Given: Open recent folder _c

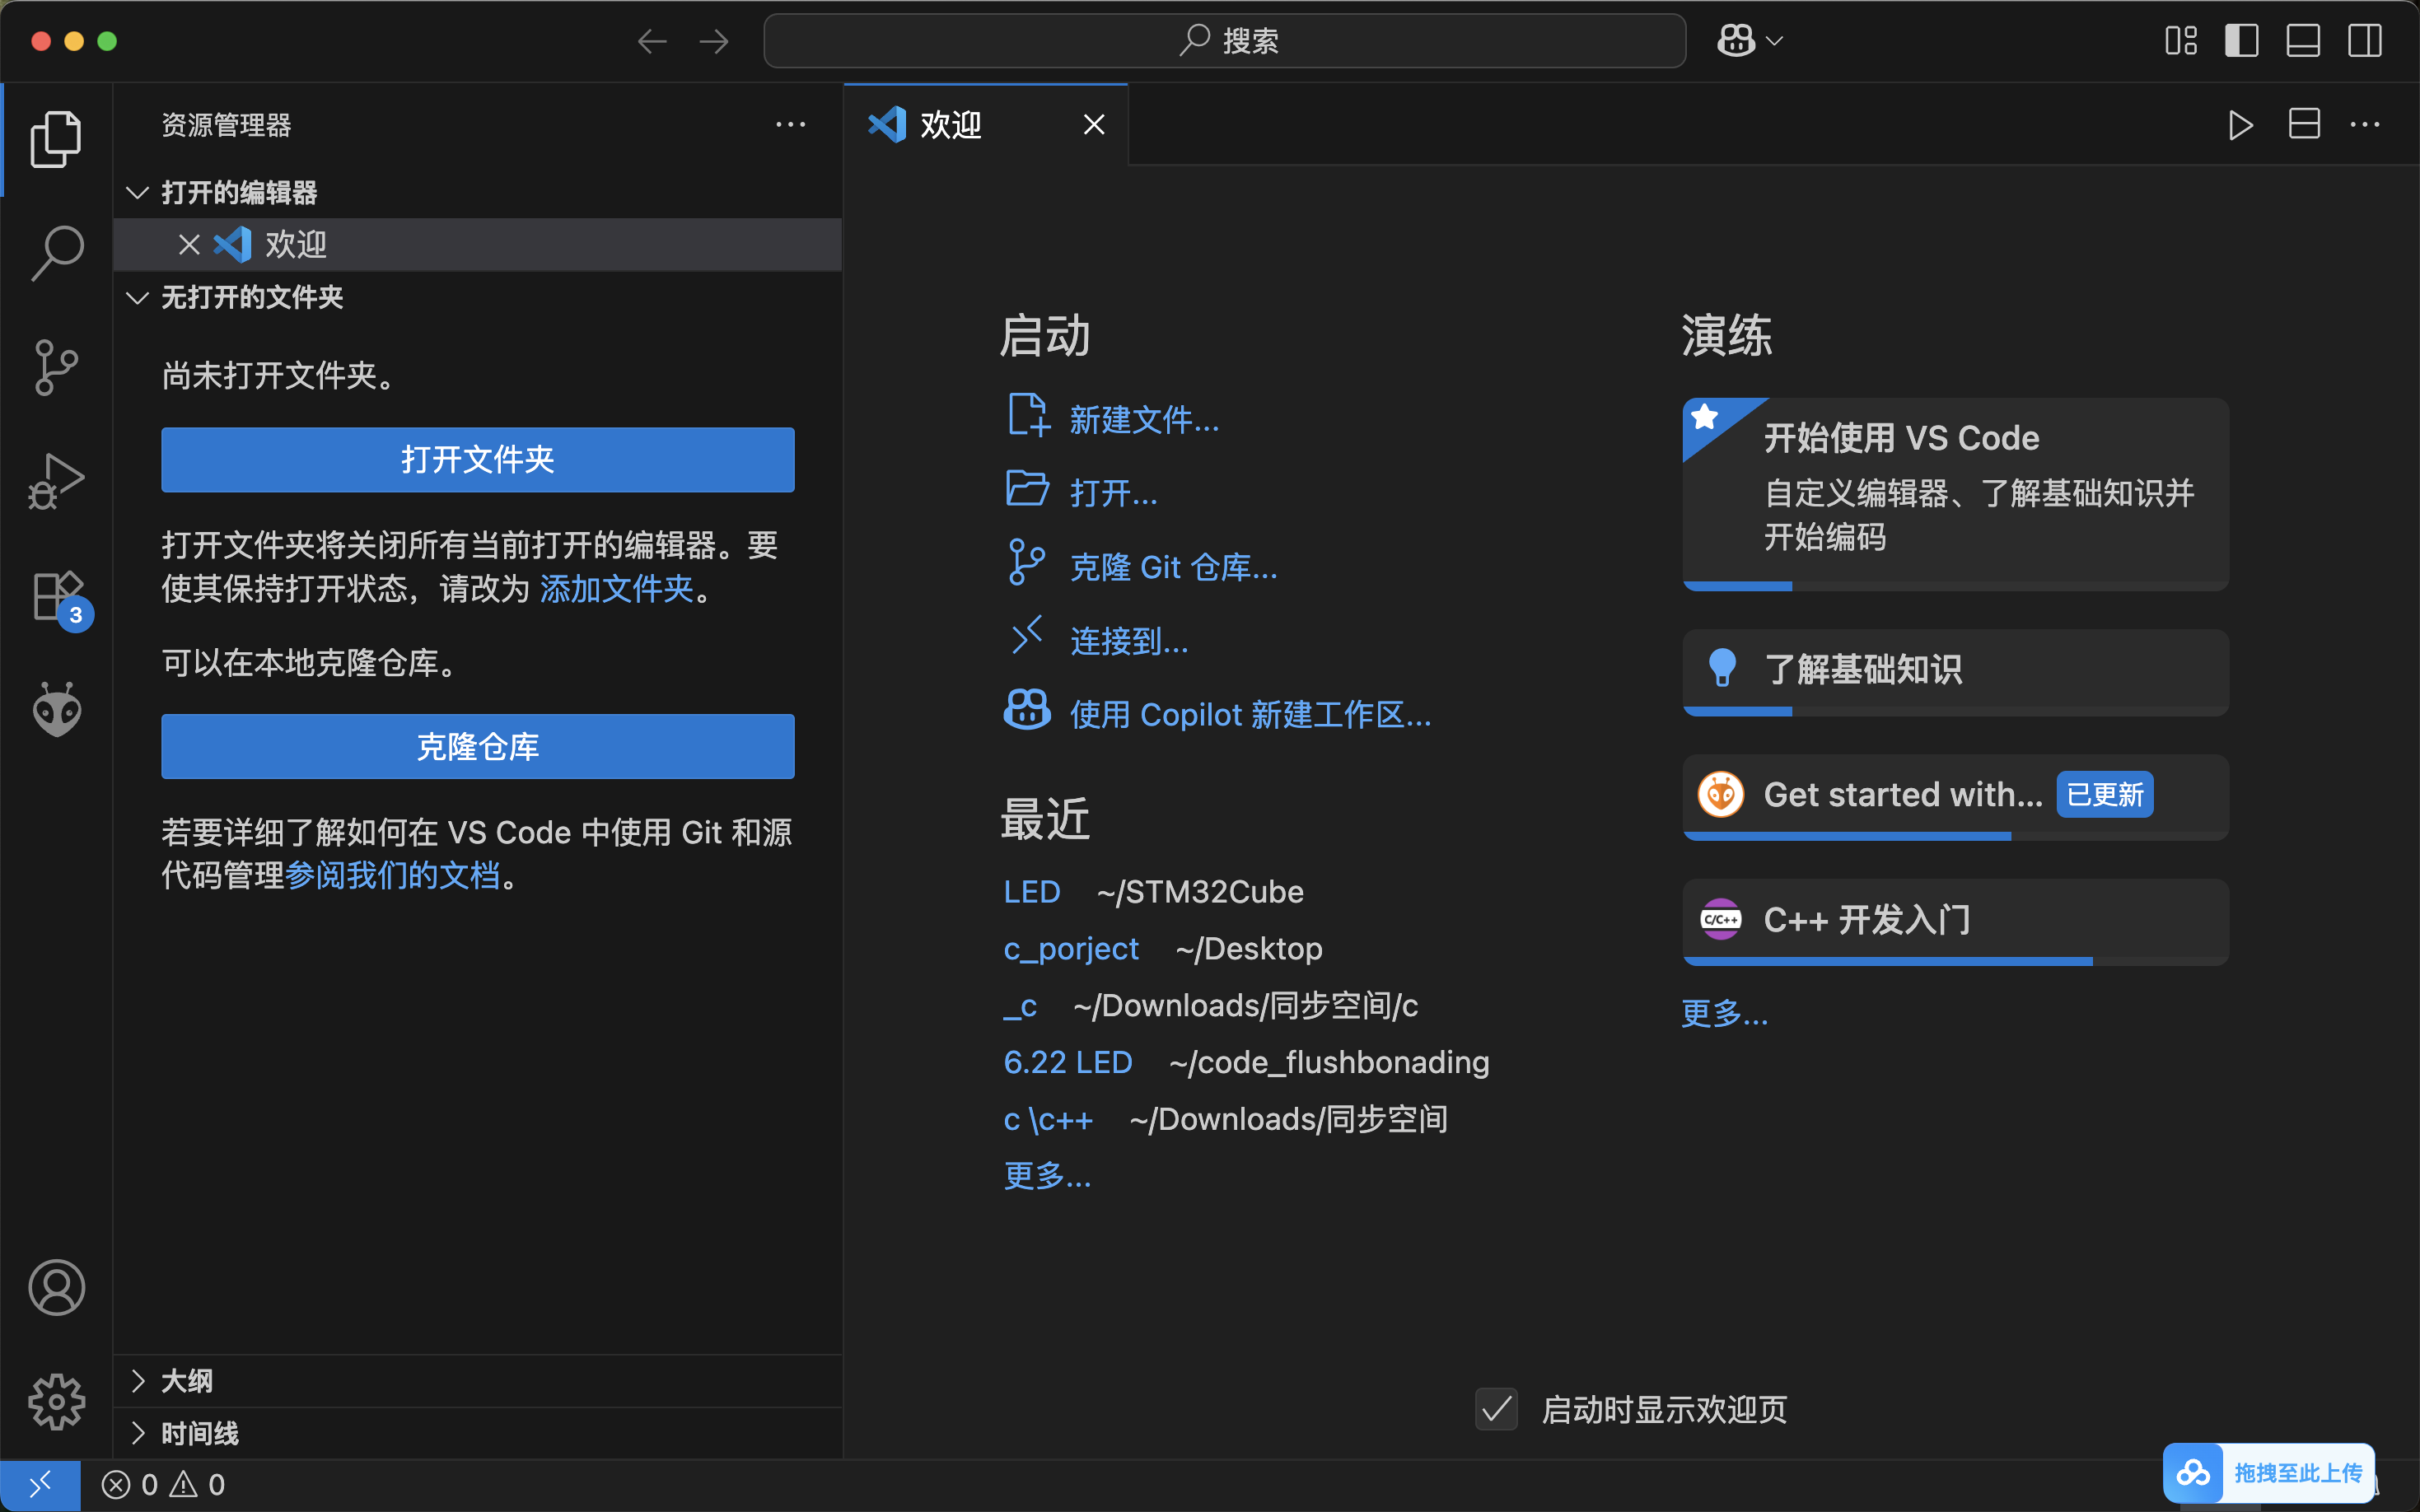Looking at the screenshot, I should pyautogui.click(x=1020, y=1005).
